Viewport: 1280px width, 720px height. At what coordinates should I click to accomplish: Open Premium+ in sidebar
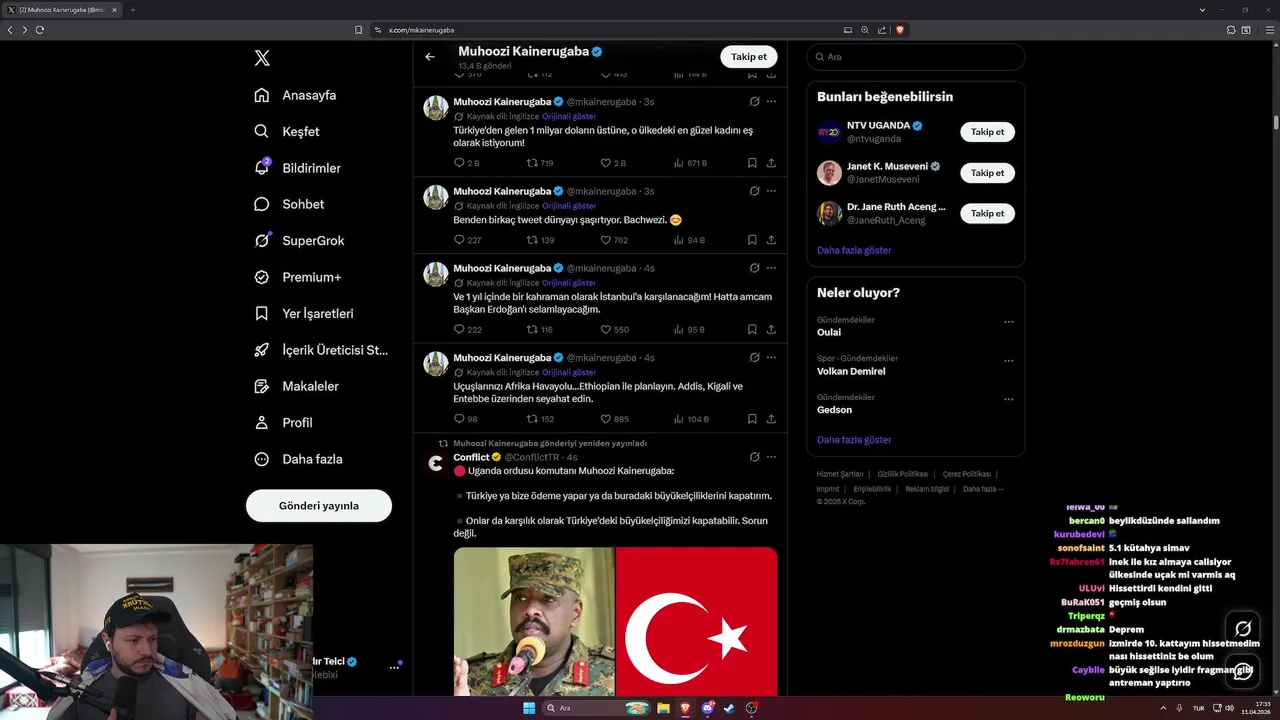click(x=297, y=277)
